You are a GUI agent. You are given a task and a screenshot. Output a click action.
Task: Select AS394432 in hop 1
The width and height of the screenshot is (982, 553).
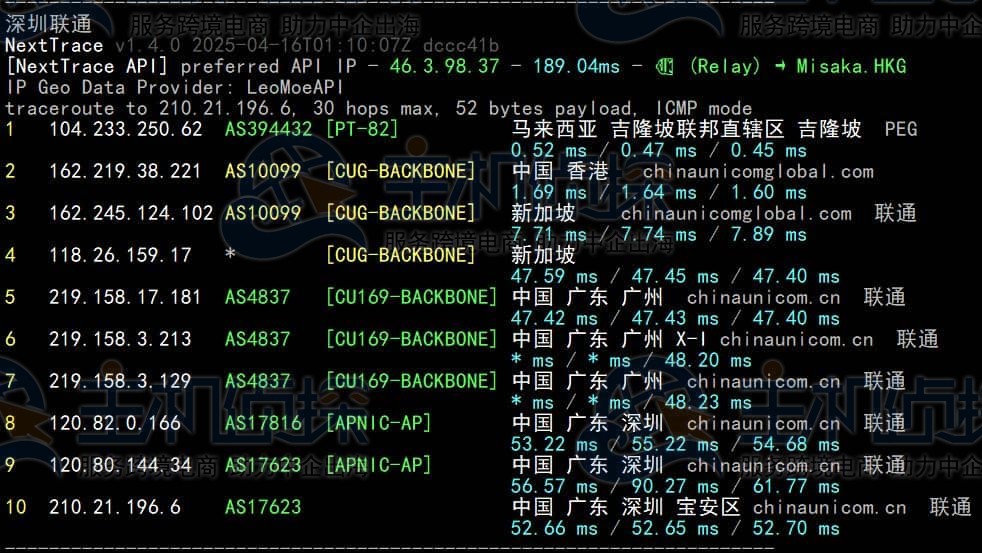click(x=269, y=130)
